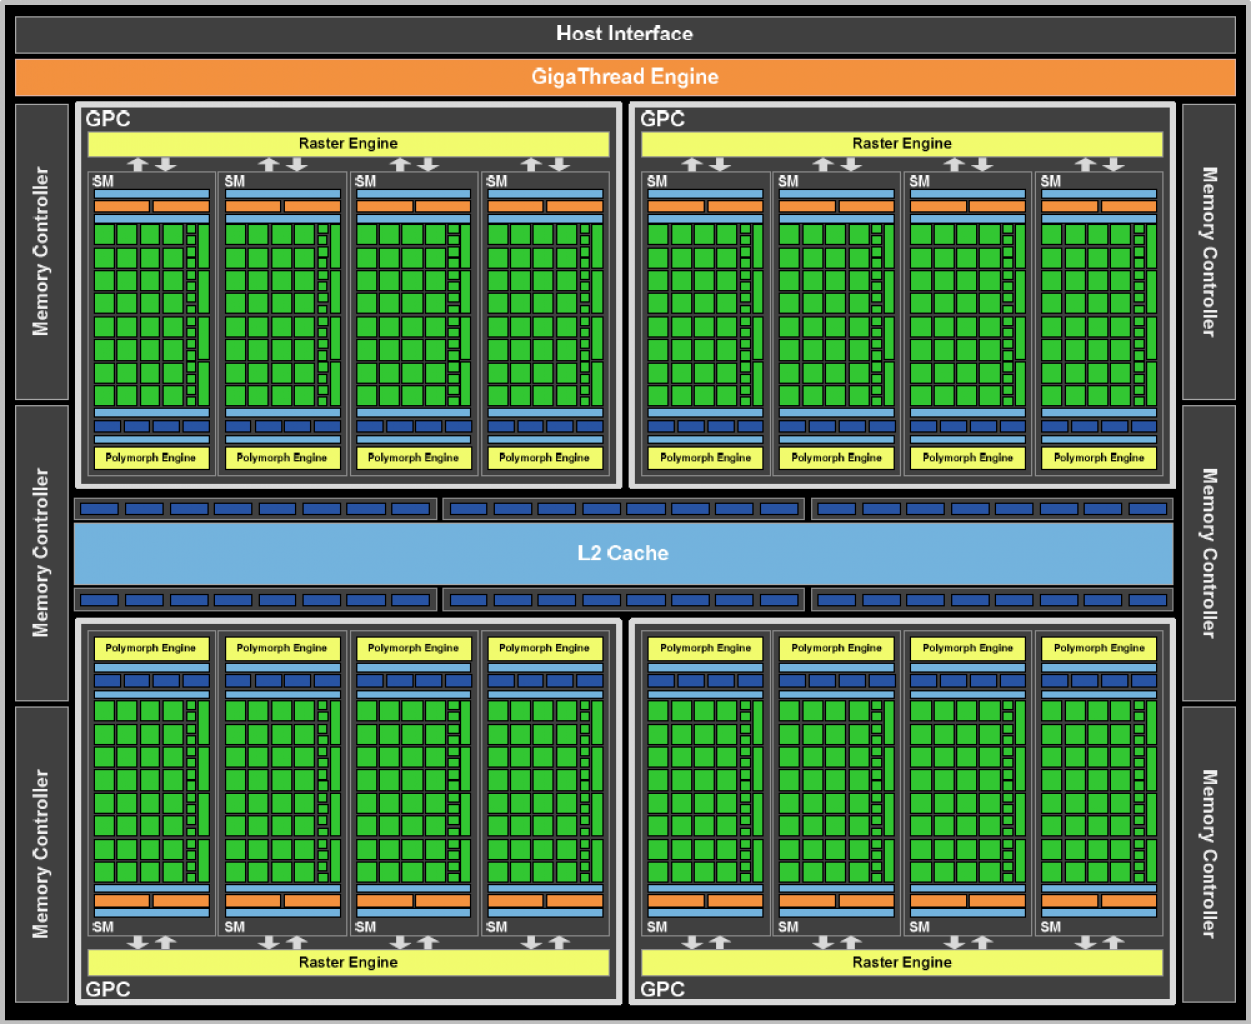Click Raster Engine bar in top-right GPC
Viewport: 1251px width, 1024px height.
[902, 144]
